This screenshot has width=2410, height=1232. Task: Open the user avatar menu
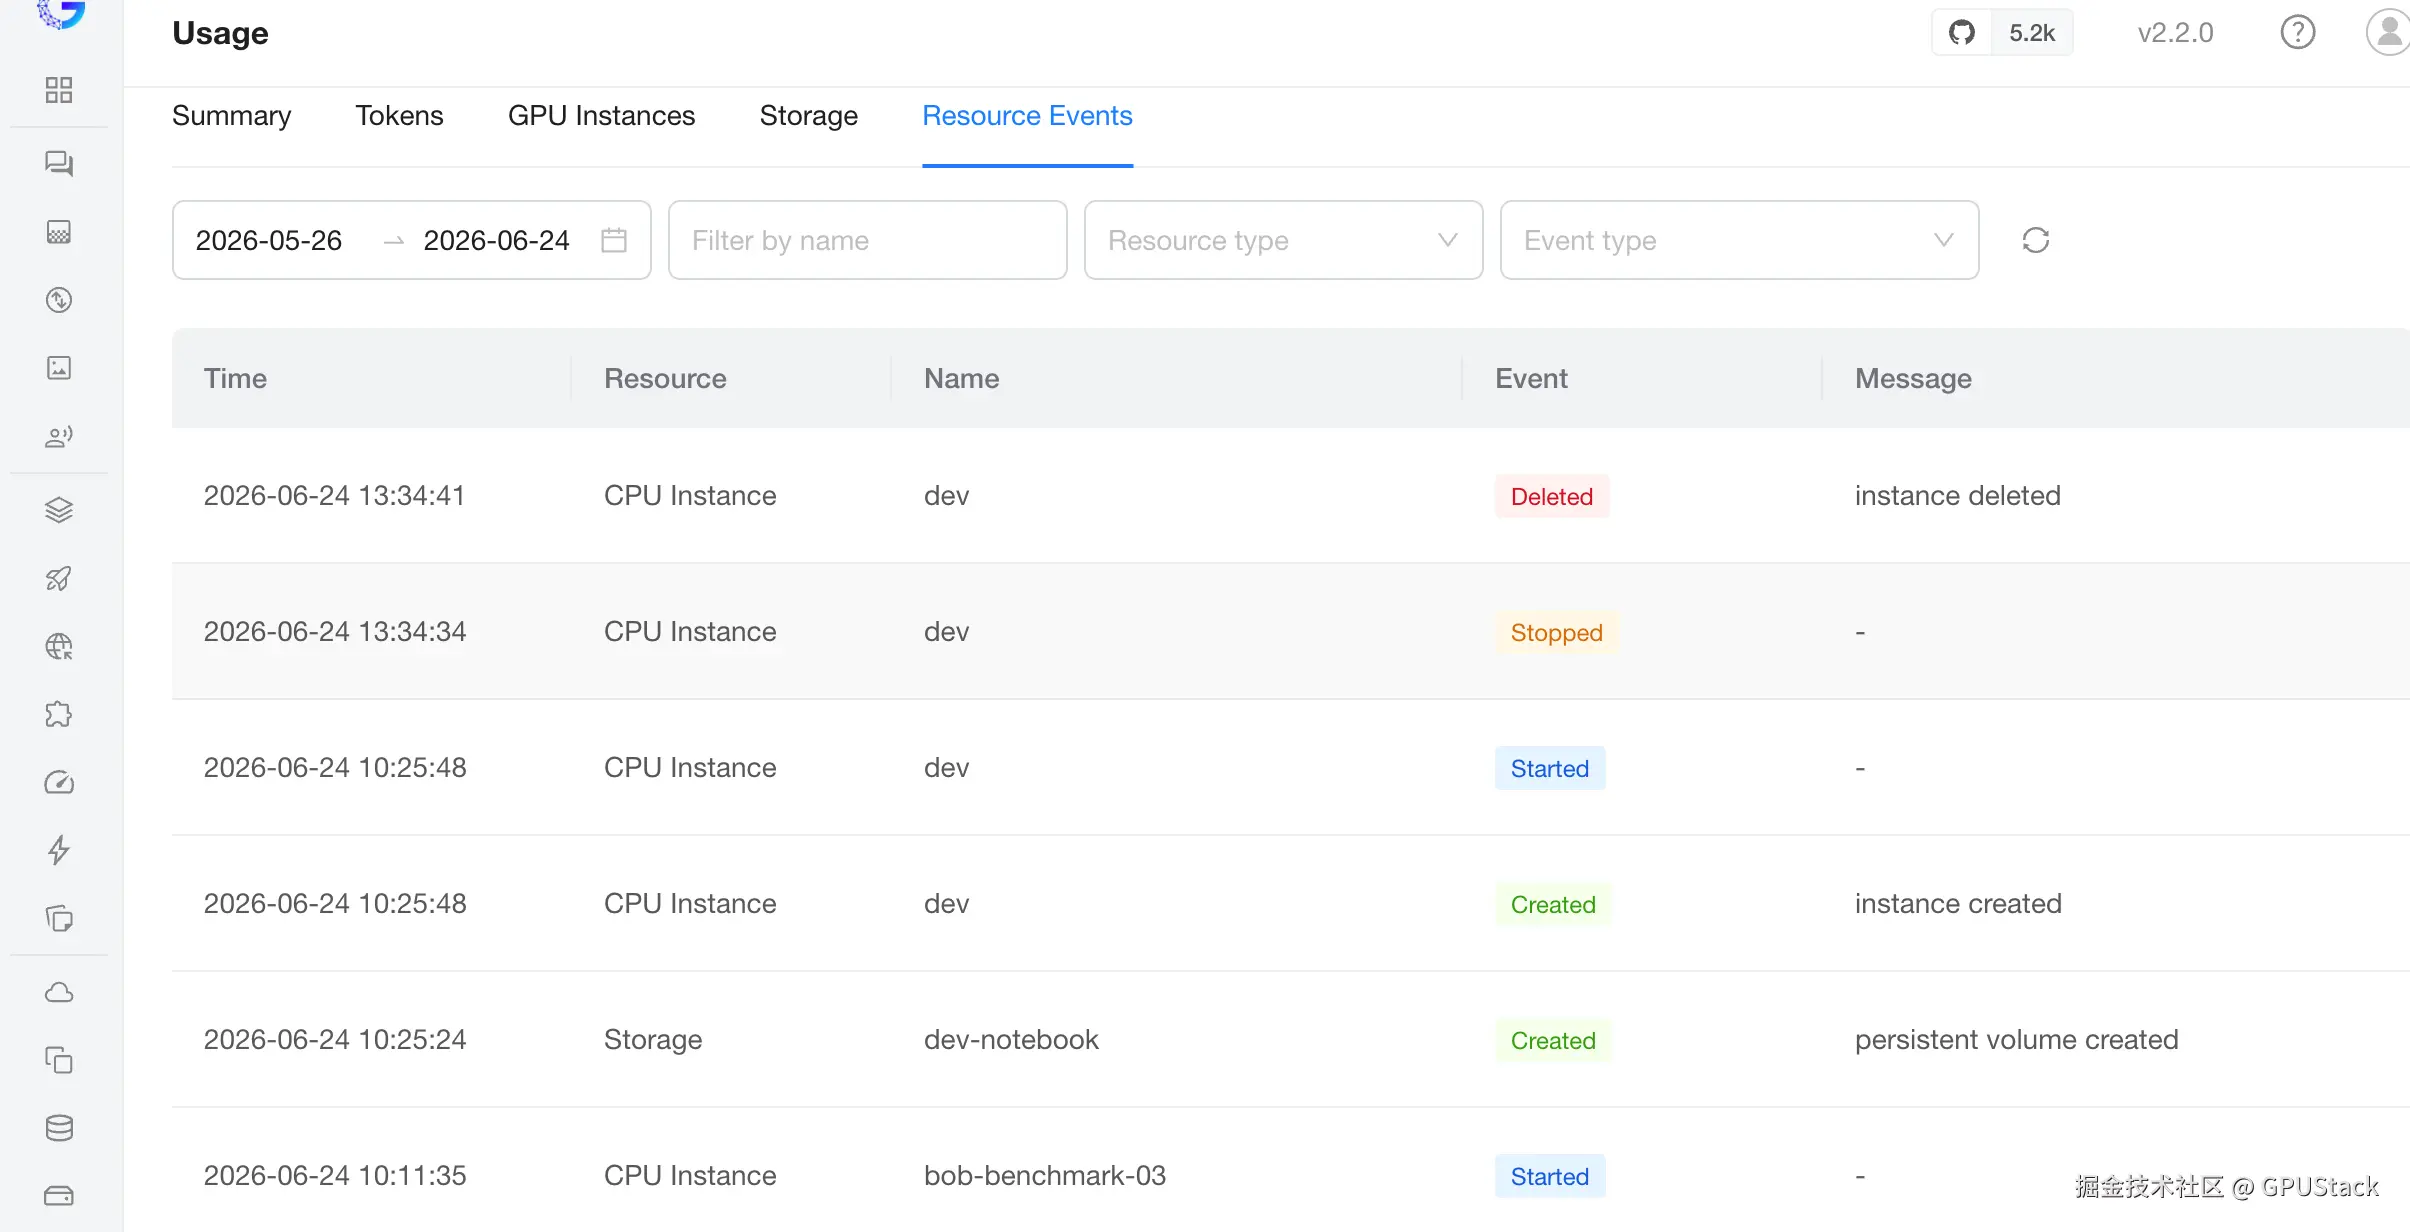click(2388, 33)
